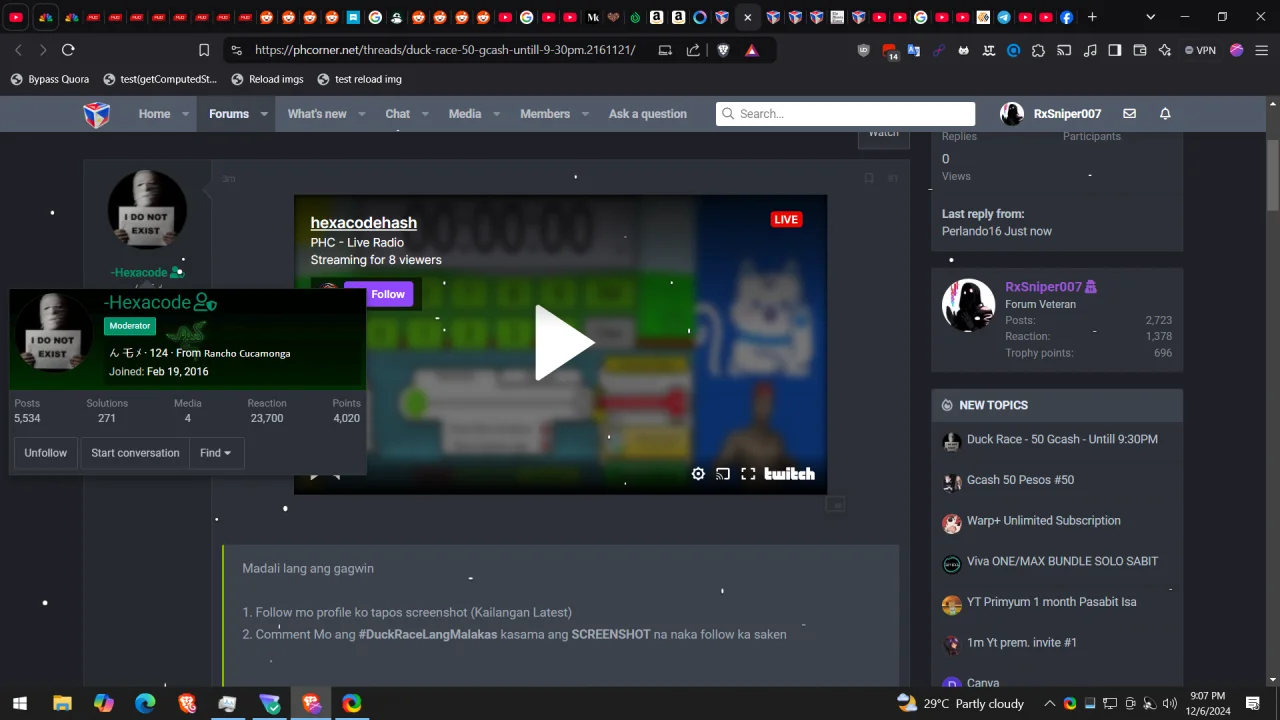Expand the Chat dropdown arrow
This screenshot has width=1280, height=720.
coord(425,114)
